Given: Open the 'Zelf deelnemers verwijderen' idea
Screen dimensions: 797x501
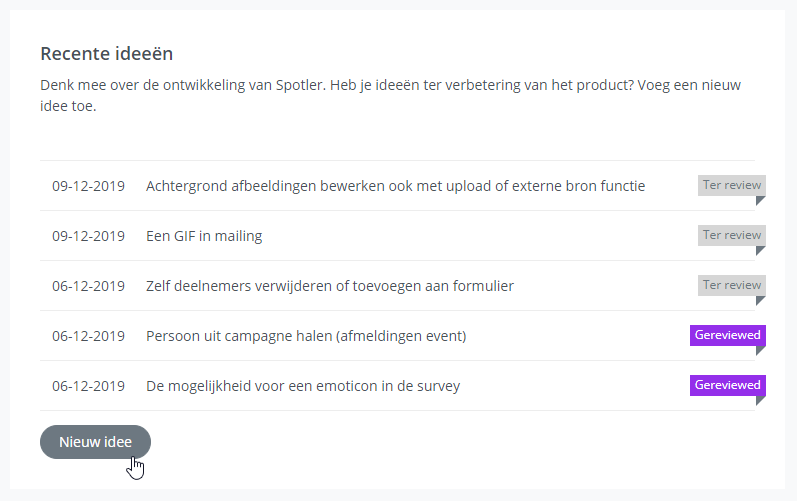Looking at the screenshot, I should click(329, 286).
